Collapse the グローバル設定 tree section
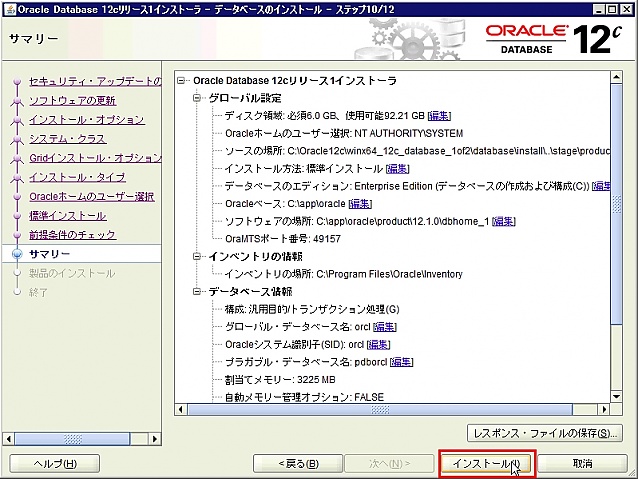638x479 pixels. coord(197,98)
